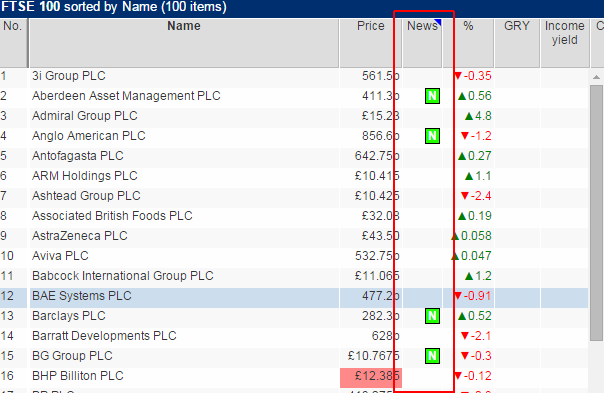Click BAE Systems change -0.91

473,296
